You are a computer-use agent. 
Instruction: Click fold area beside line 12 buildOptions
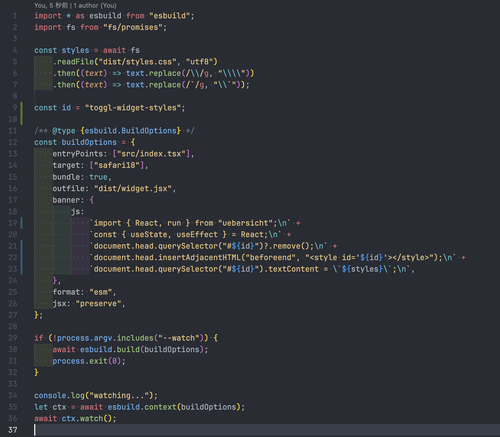(27, 142)
